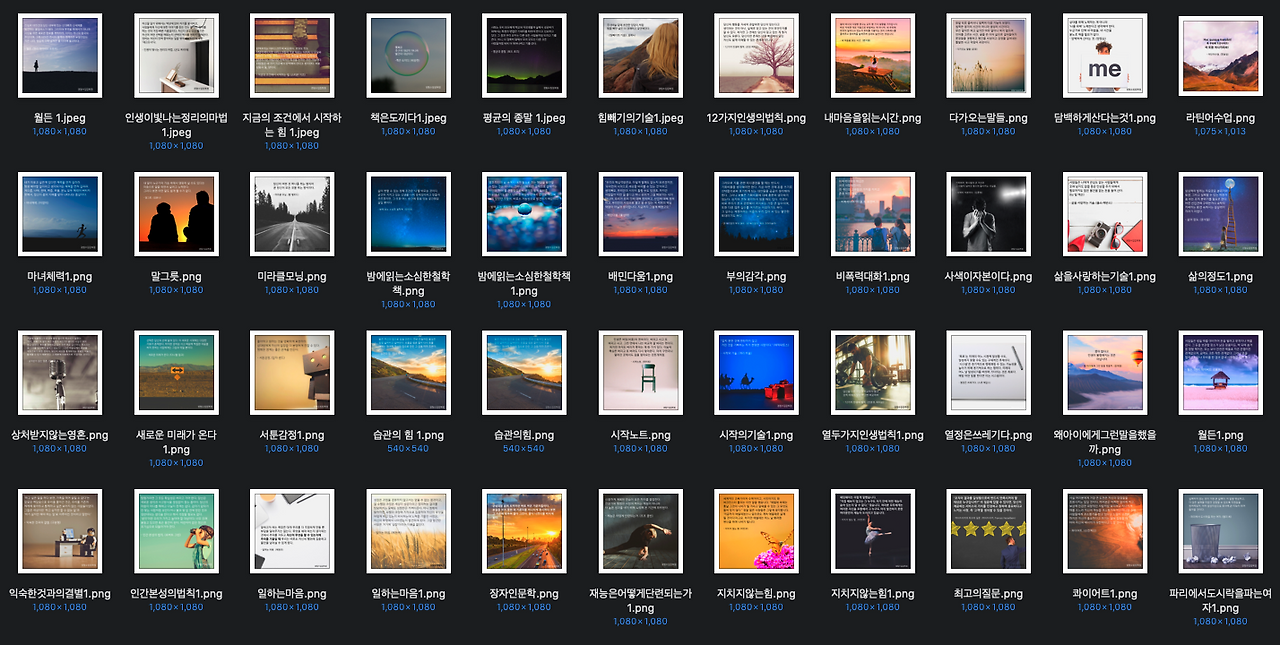Select the 콰이어트1.png thumbnail
The image size is (1280, 645).
pyautogui.click(x=1104, y=531)
